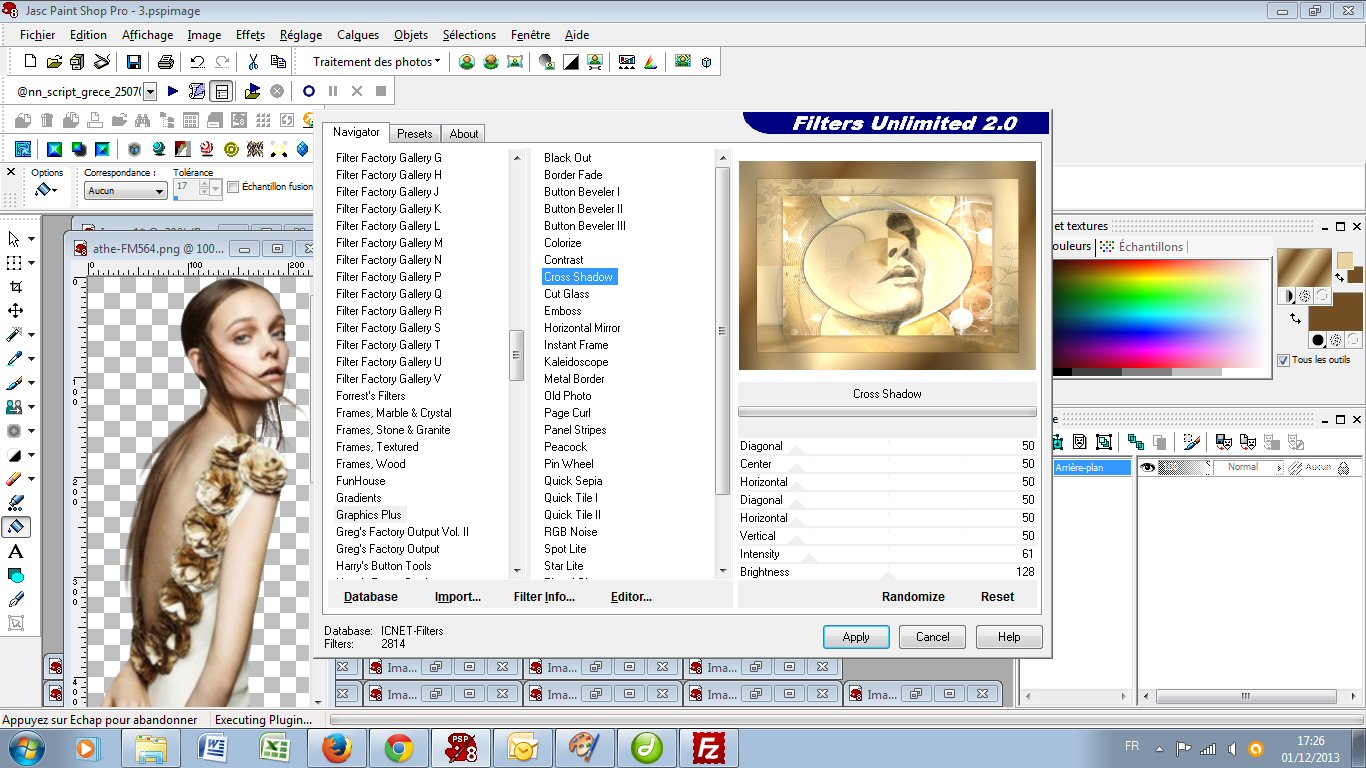Click the Copy icon in toolbar
The width and height of the screenshot is (1366, 768).
coord(278,62)
